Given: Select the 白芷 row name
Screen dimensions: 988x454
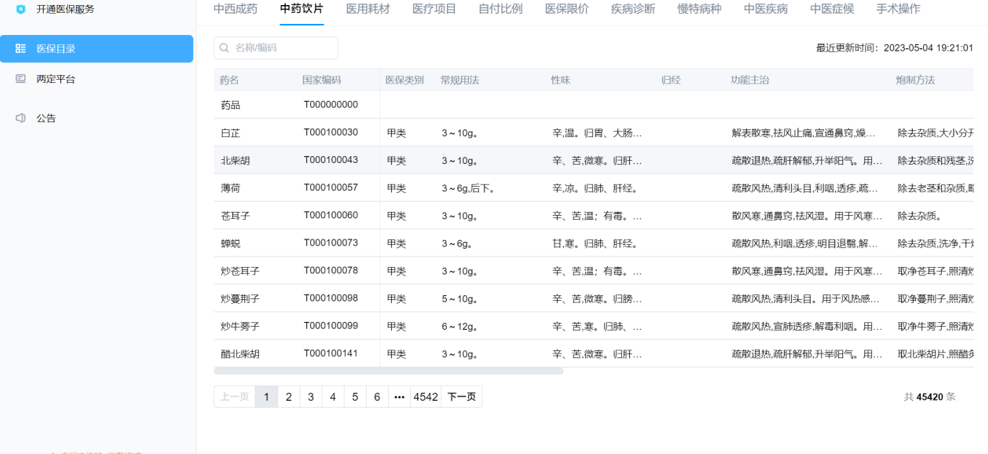Looking at the screenshot, I should (230, 133).
